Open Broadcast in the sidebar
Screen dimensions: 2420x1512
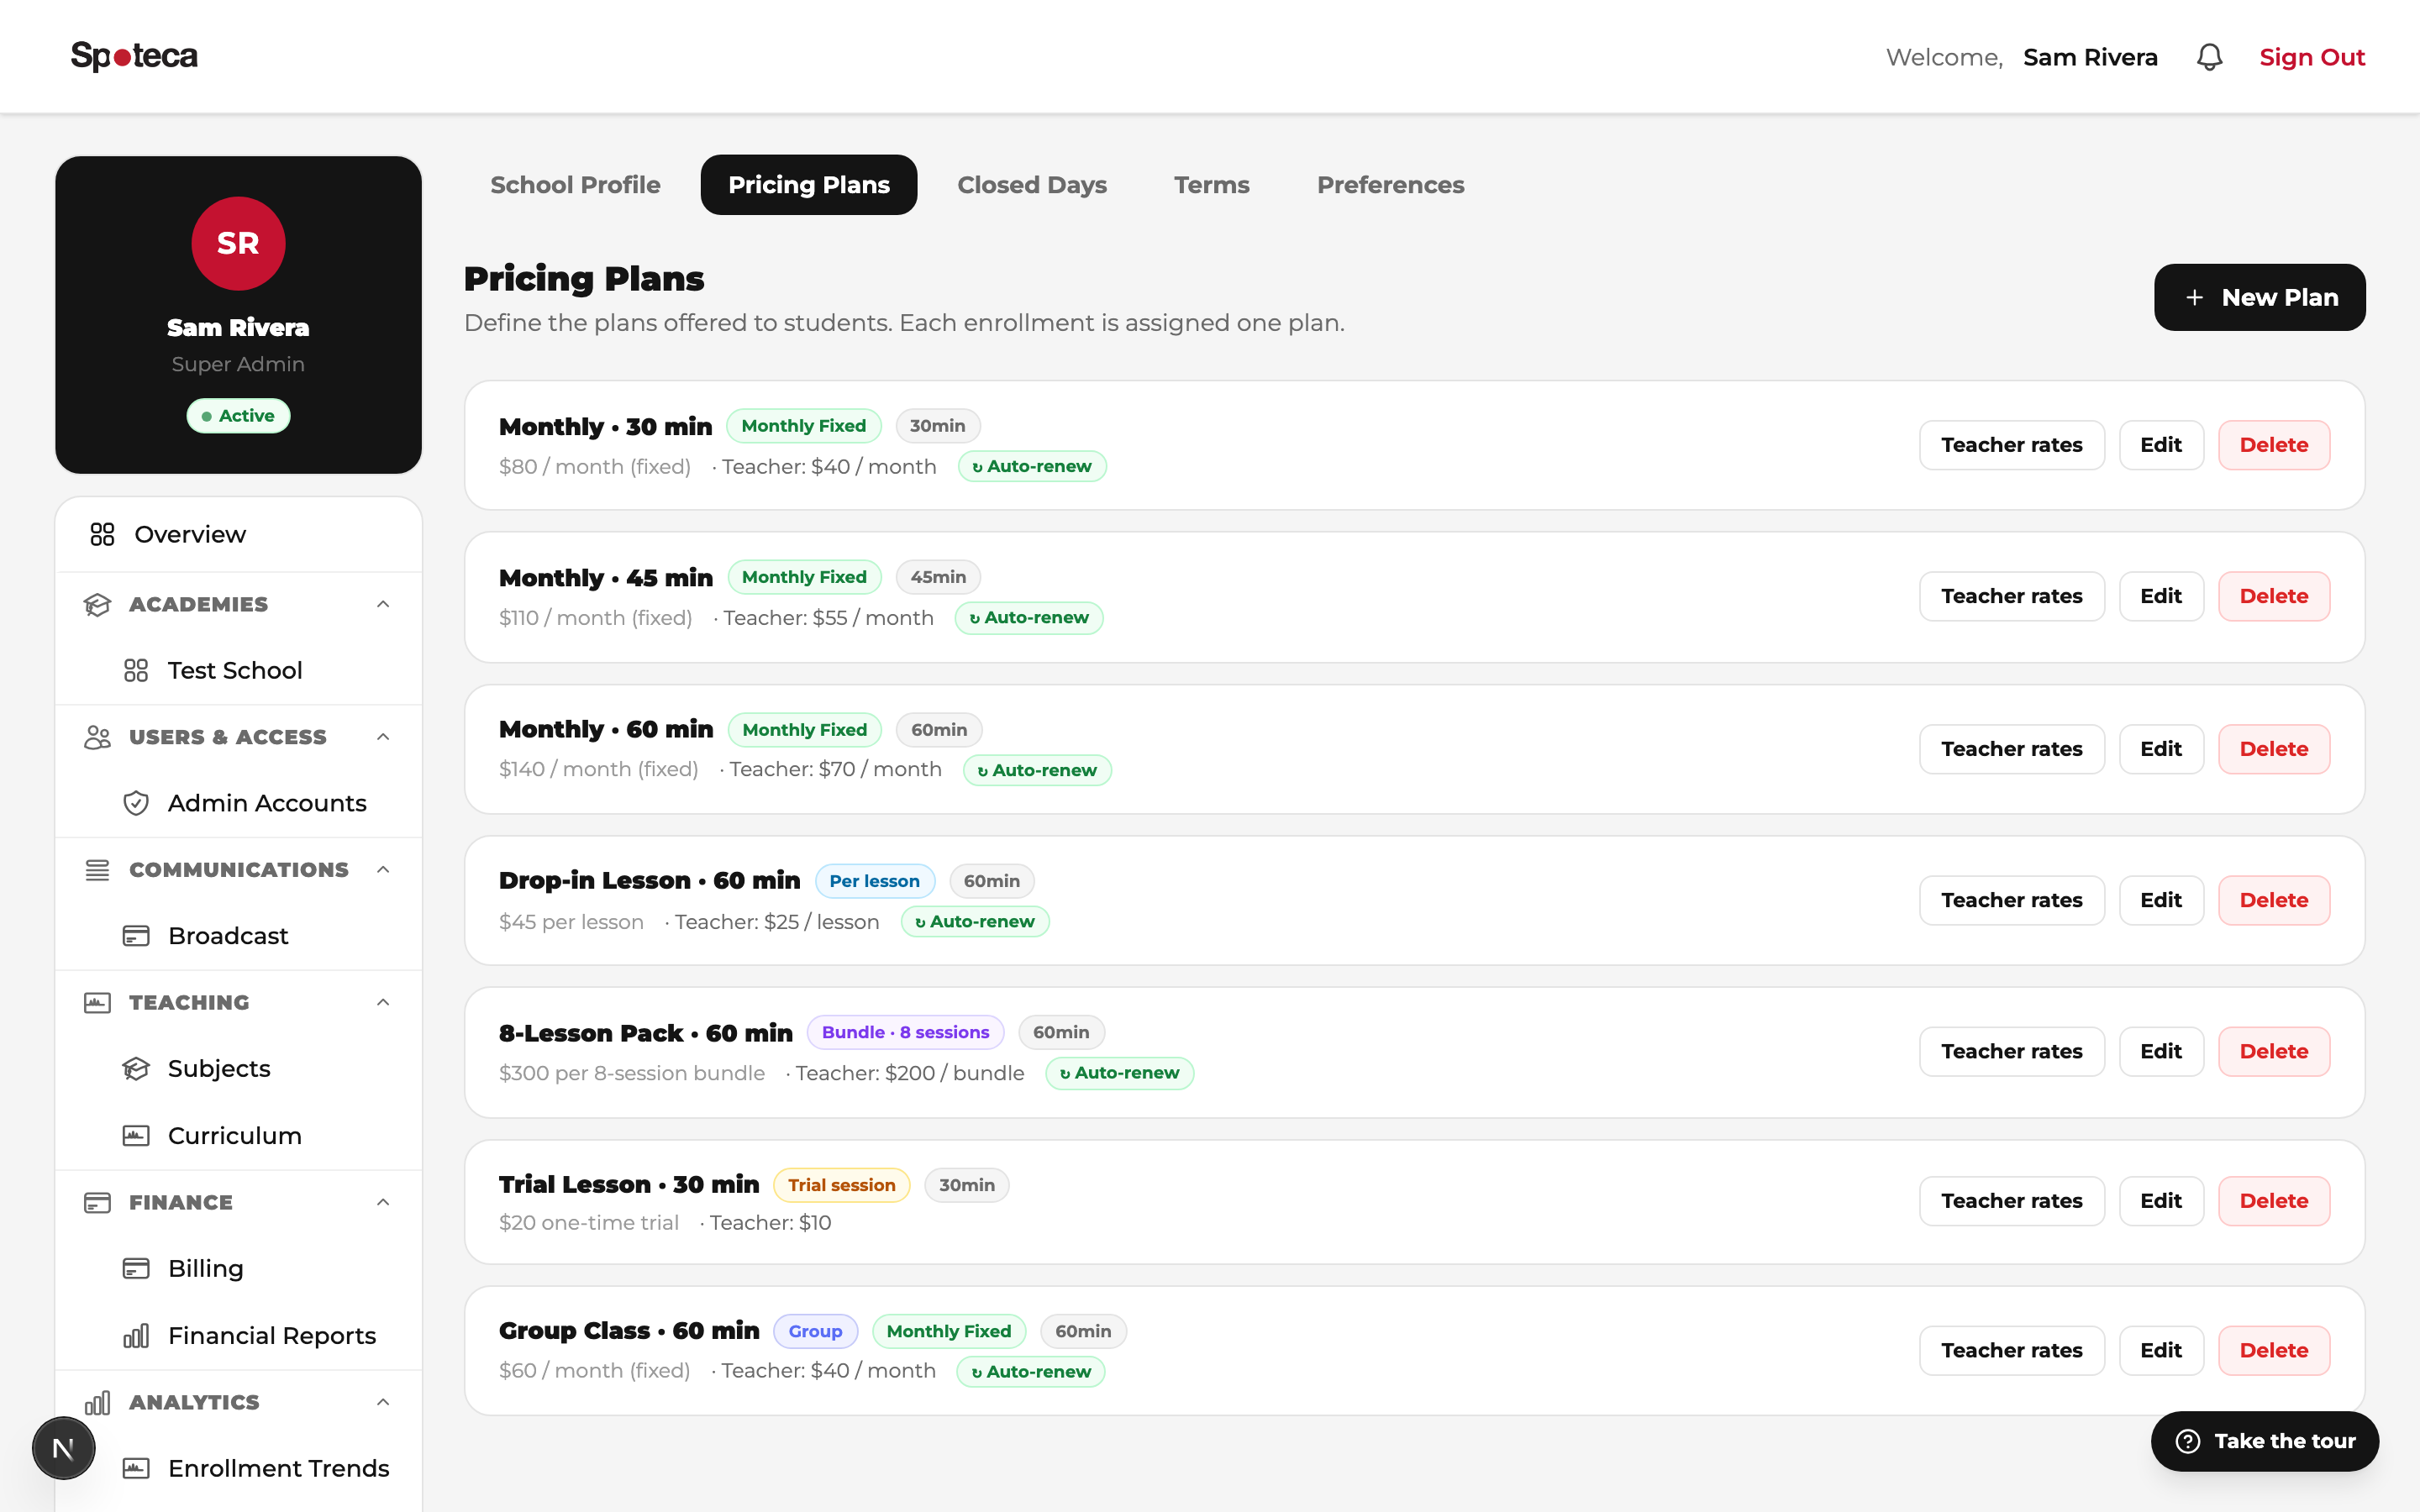[x=238, y=936]
